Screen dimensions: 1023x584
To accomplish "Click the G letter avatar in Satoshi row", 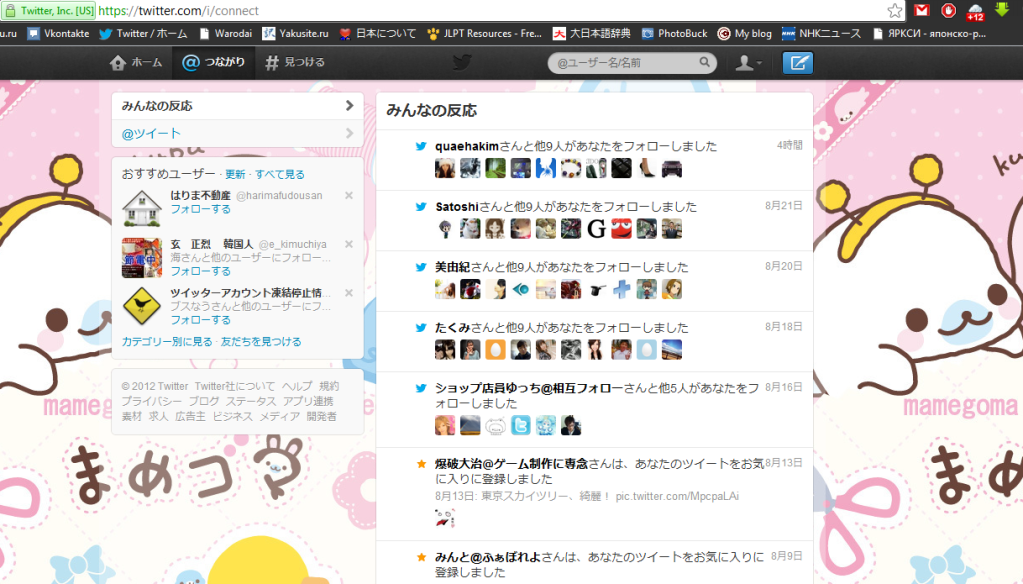I will [x=596, y=229].
